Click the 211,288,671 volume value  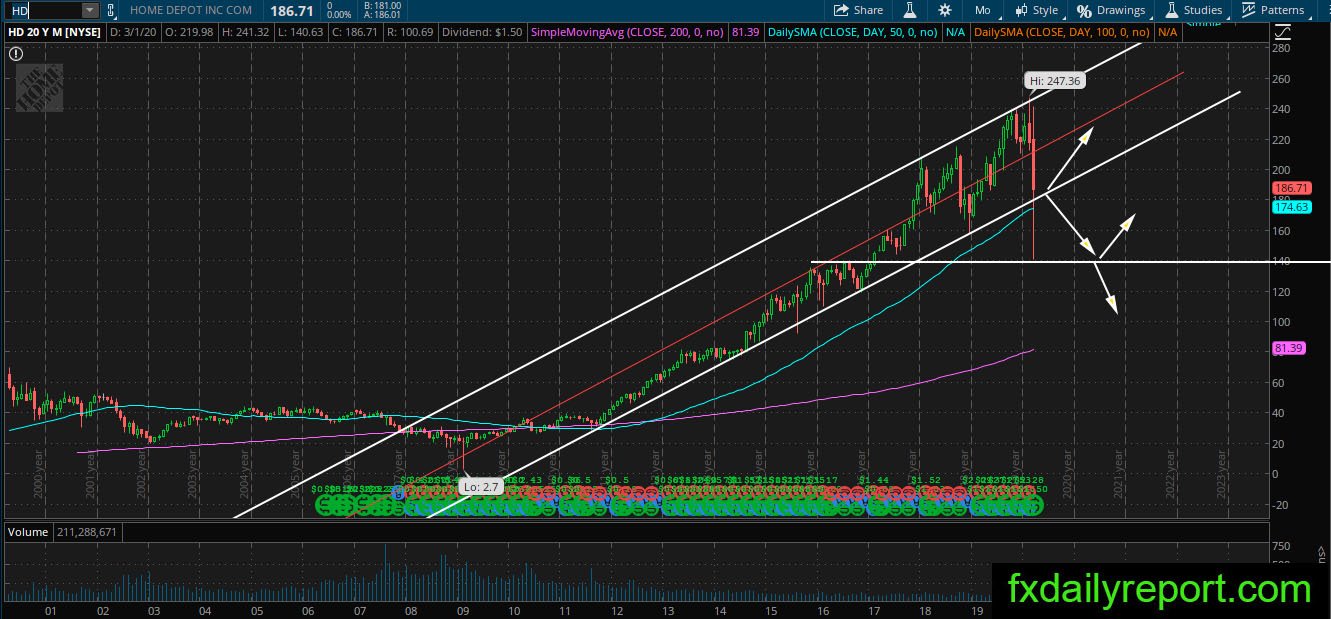[x=88, y=532]
